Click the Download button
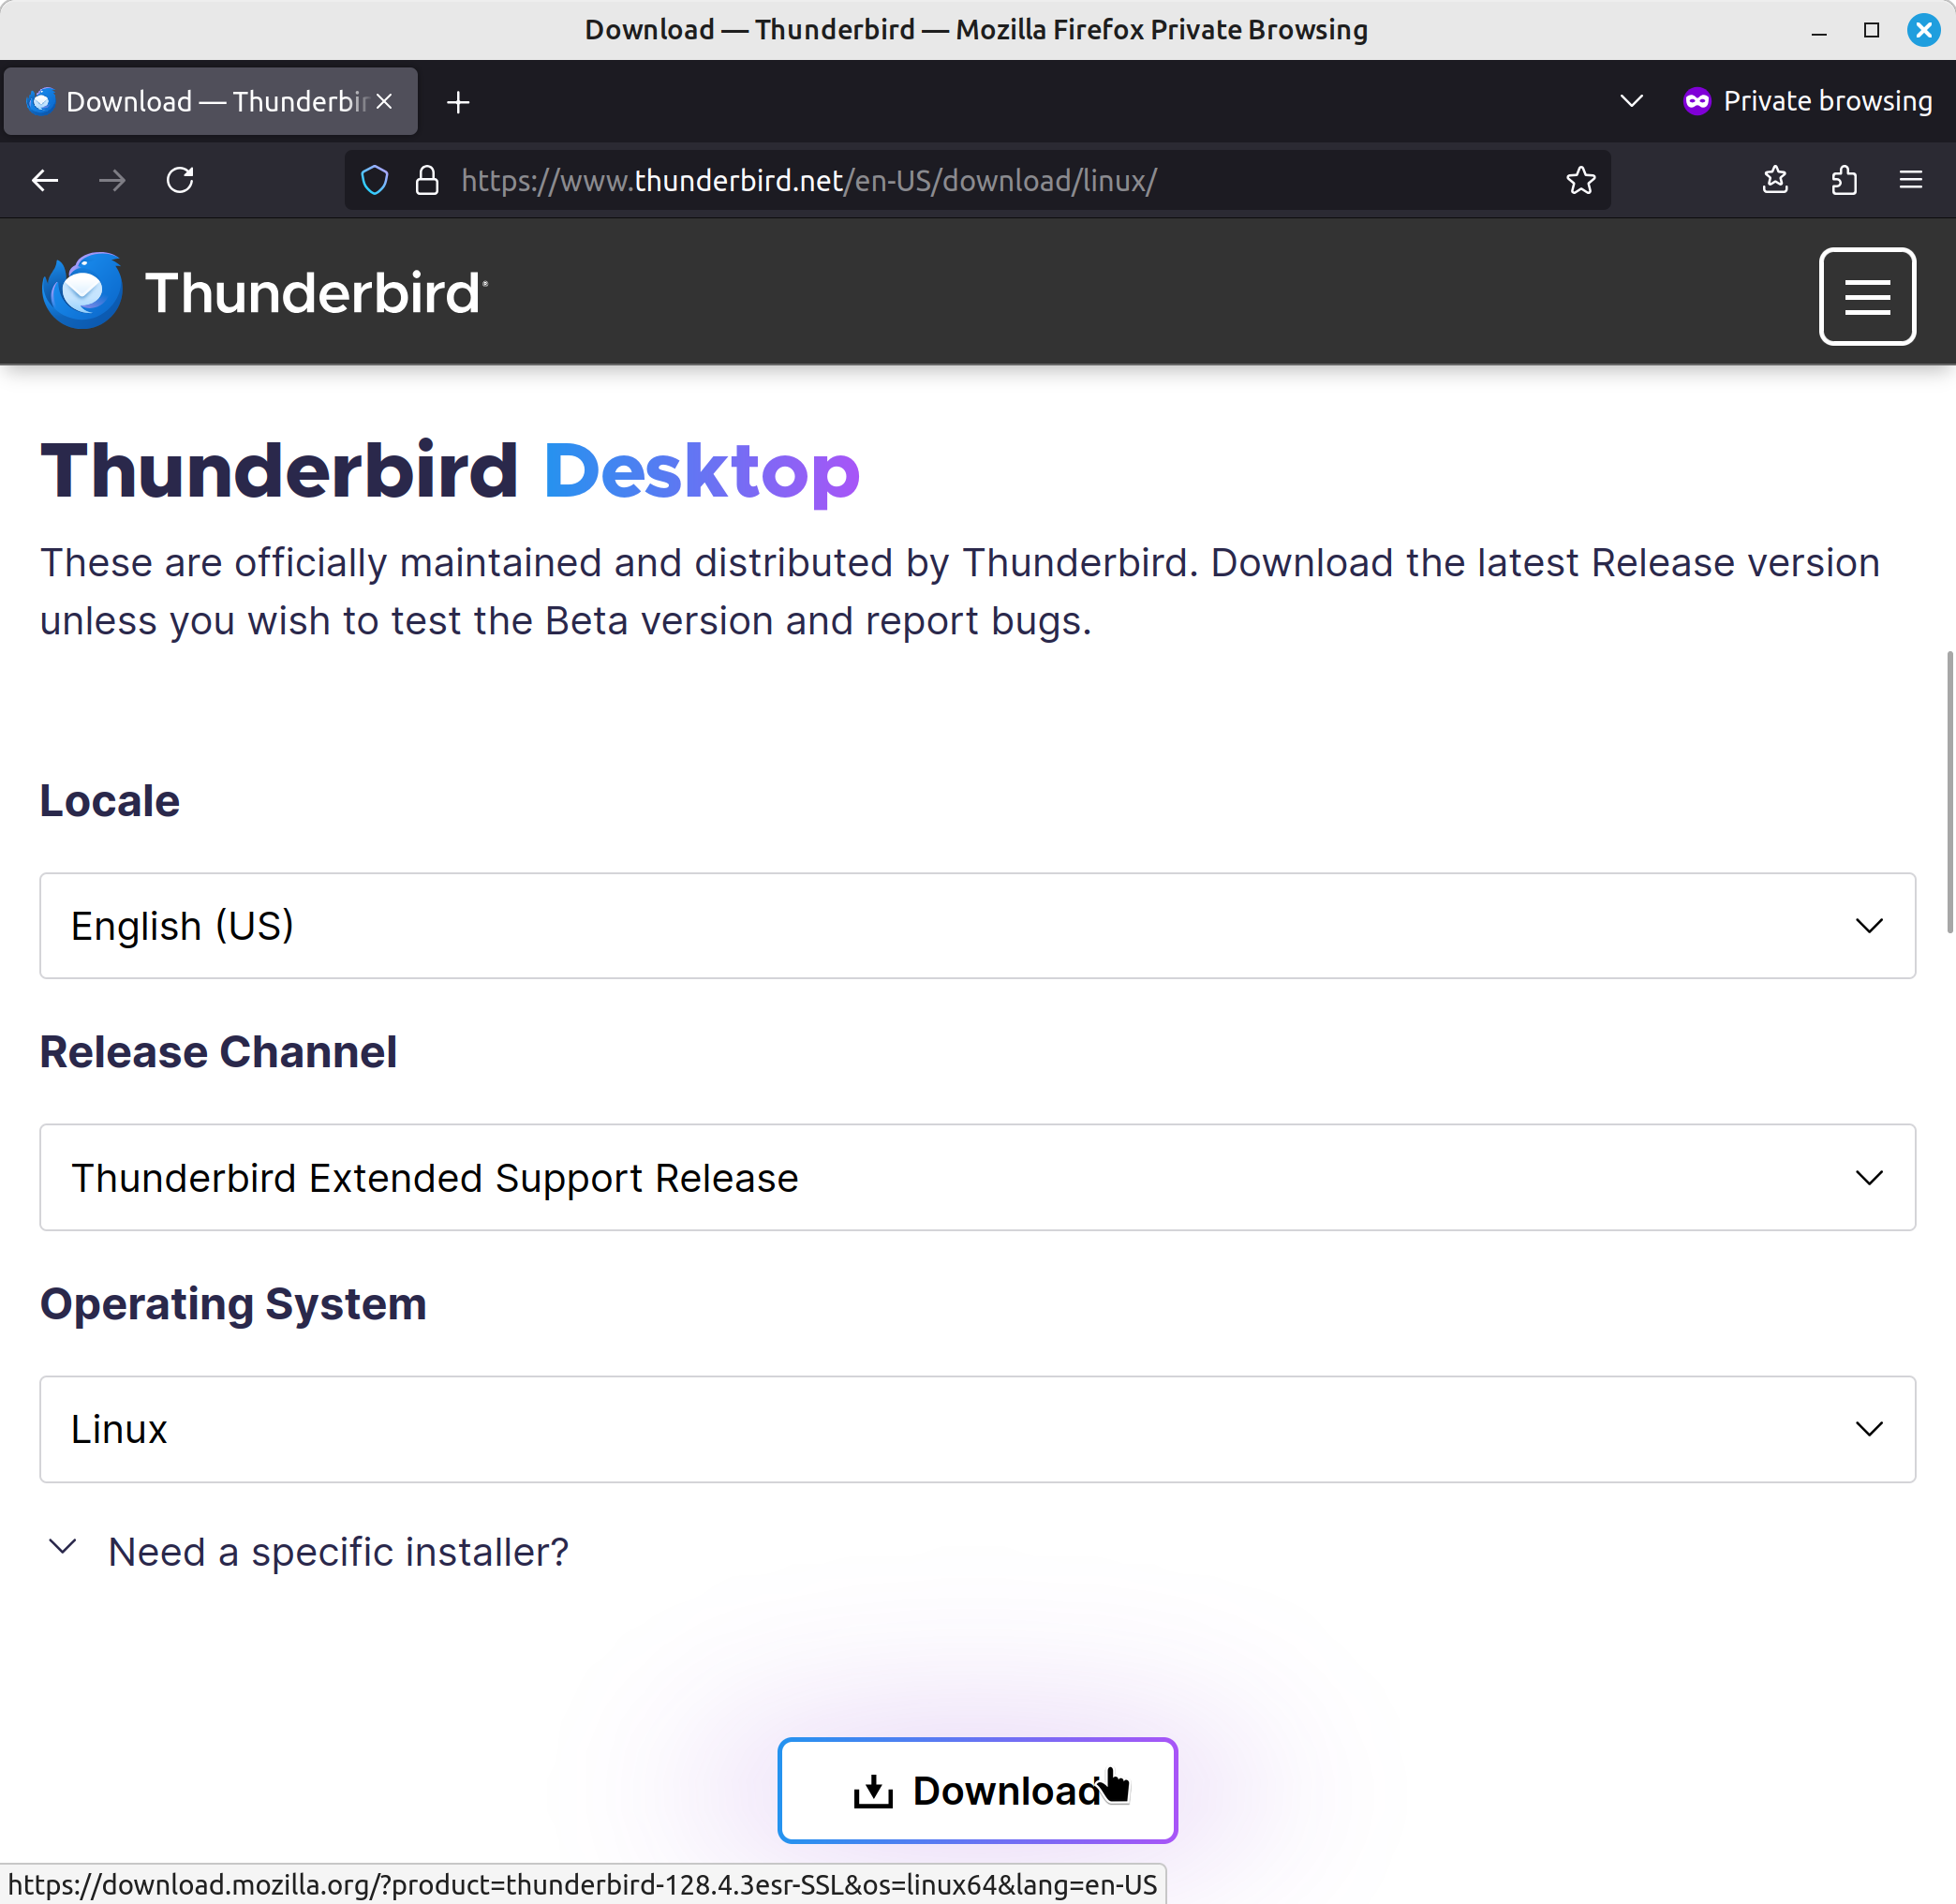The width and height of the screenshot is (1956, 1904). point(977,1790)
